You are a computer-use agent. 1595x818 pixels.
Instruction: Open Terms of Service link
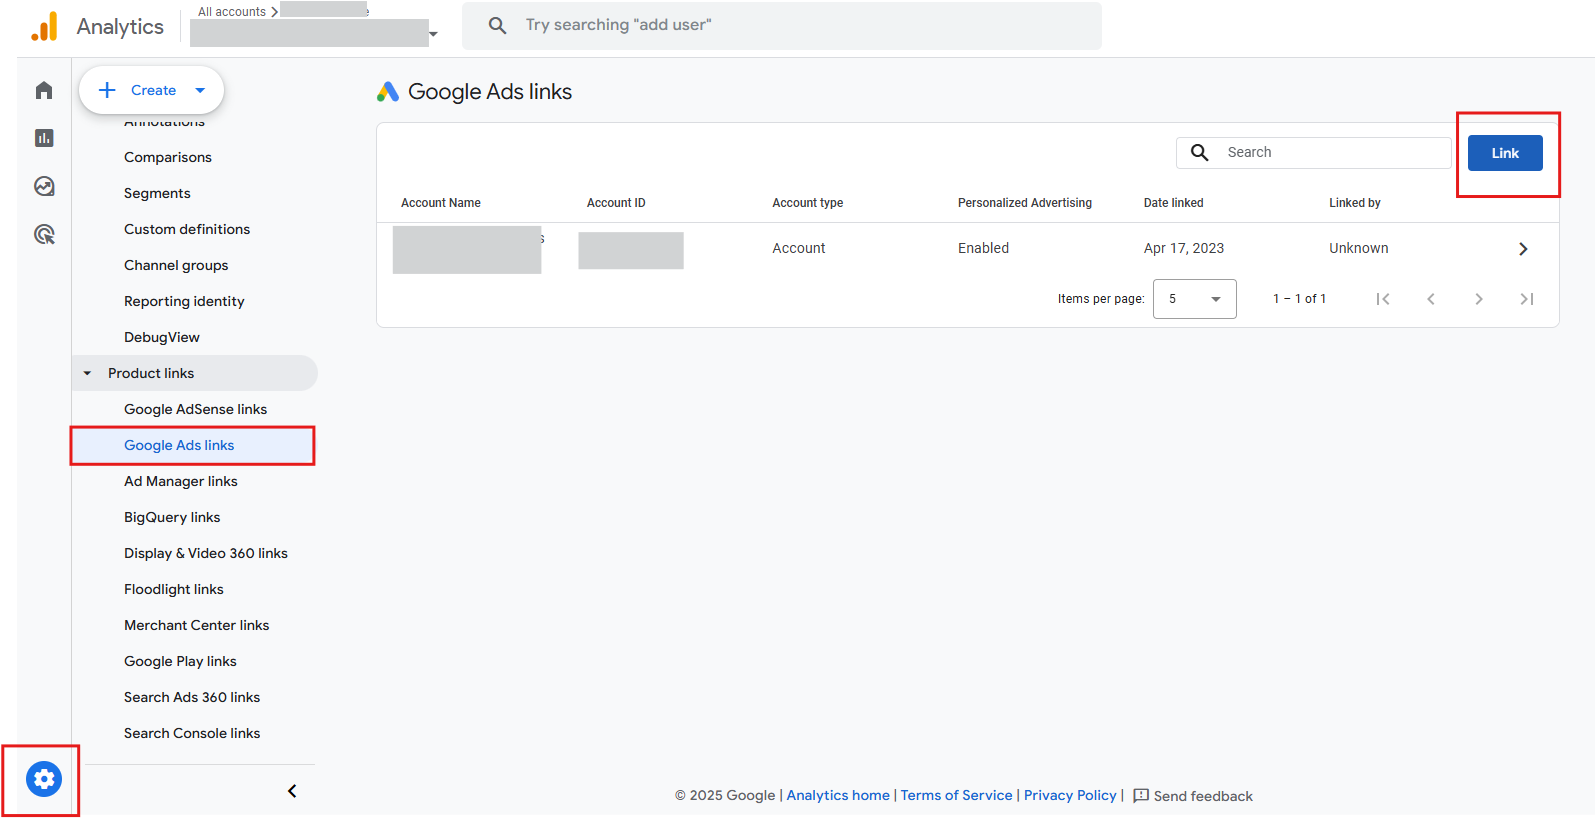(957, 795)
